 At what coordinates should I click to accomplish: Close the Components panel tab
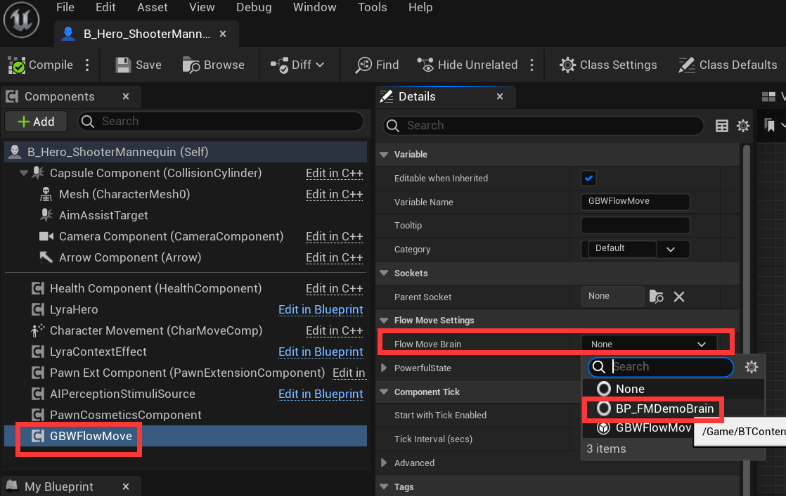coord(126,96)
